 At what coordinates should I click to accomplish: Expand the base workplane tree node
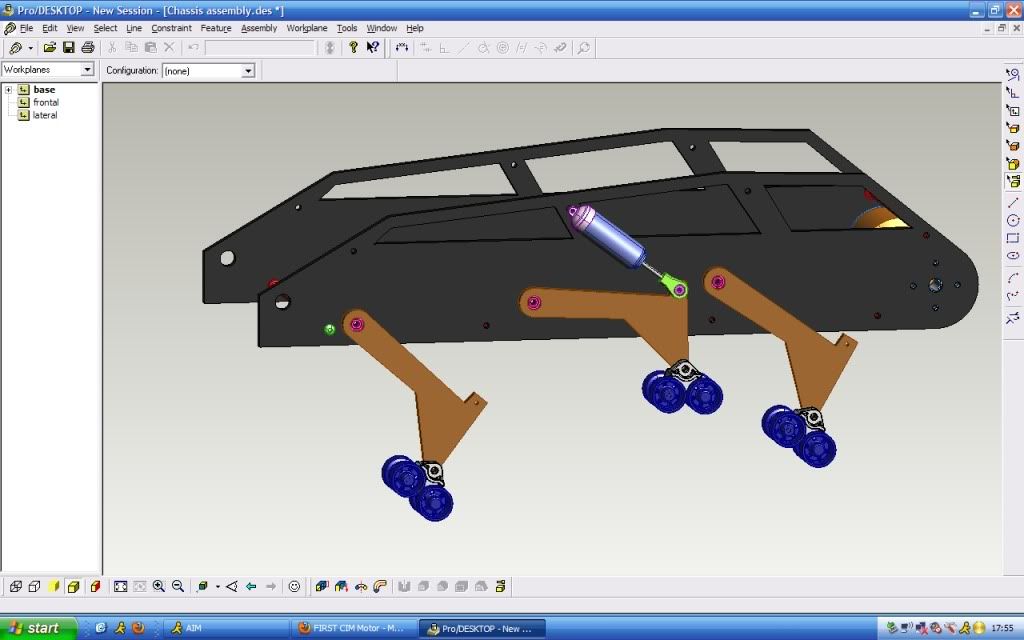(8, 90)
